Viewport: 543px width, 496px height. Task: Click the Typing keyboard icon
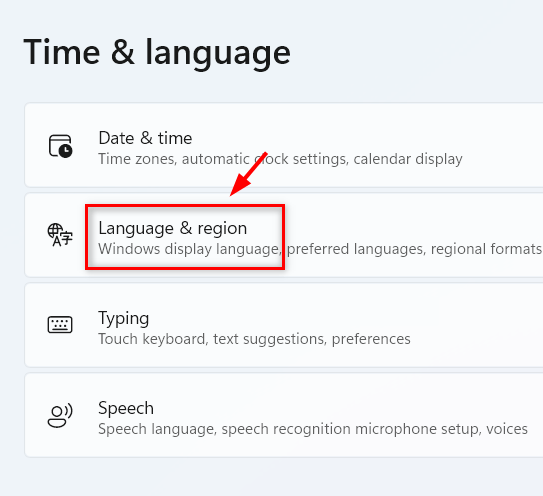click(x=60, y=325)
